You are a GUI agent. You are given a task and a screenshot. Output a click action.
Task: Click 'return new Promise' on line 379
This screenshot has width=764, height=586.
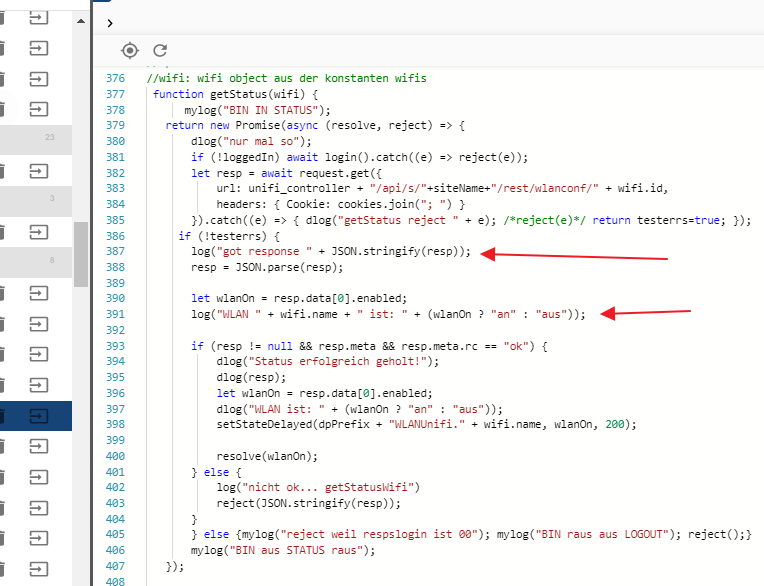[223, 126]
